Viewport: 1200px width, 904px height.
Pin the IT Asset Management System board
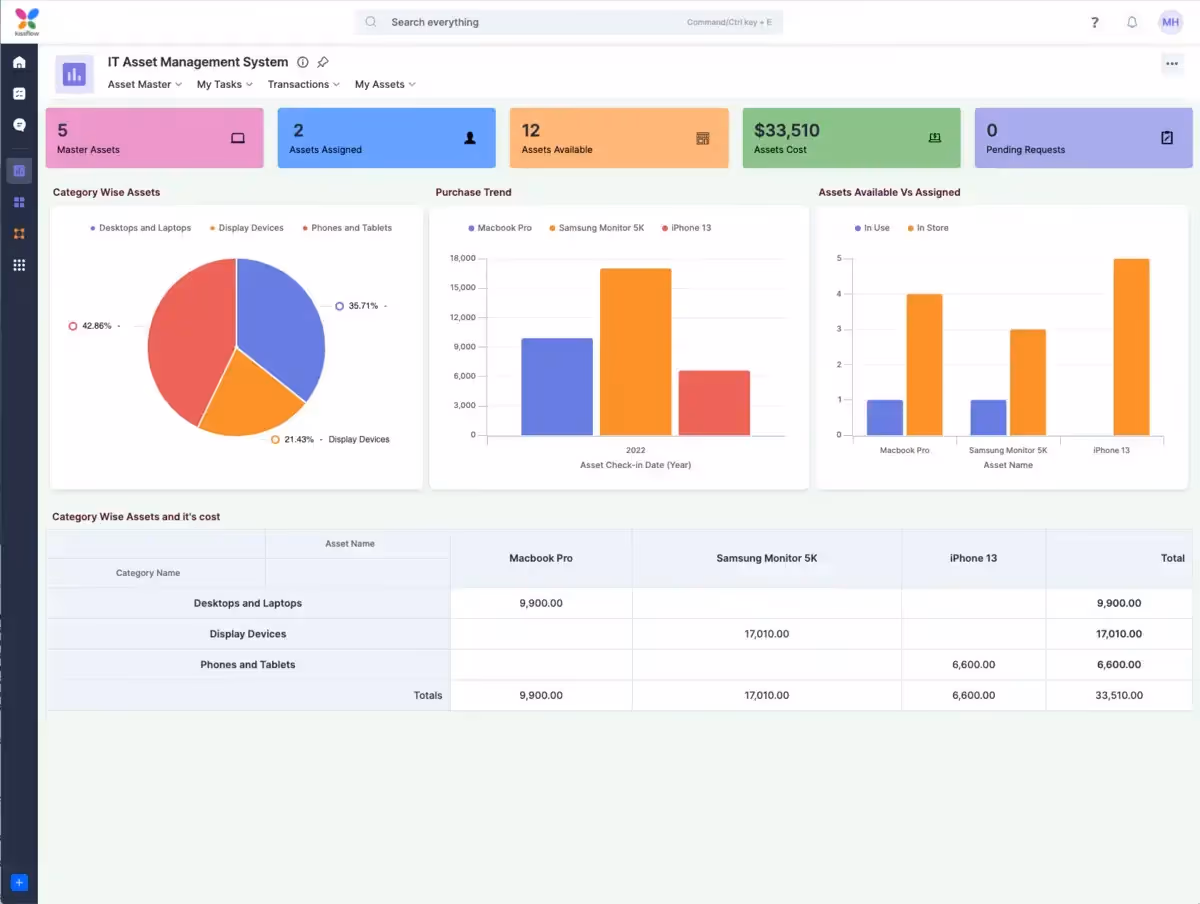click(322, 61)
